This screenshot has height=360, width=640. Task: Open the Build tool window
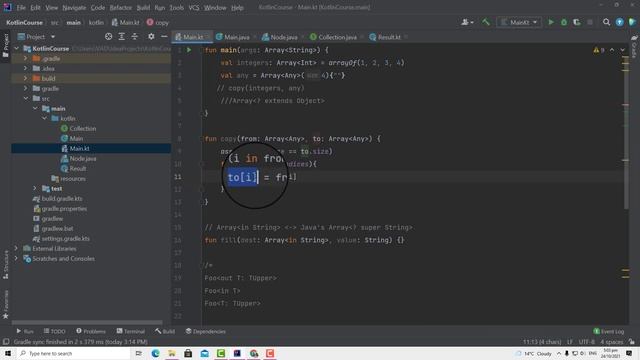(165, 331)
